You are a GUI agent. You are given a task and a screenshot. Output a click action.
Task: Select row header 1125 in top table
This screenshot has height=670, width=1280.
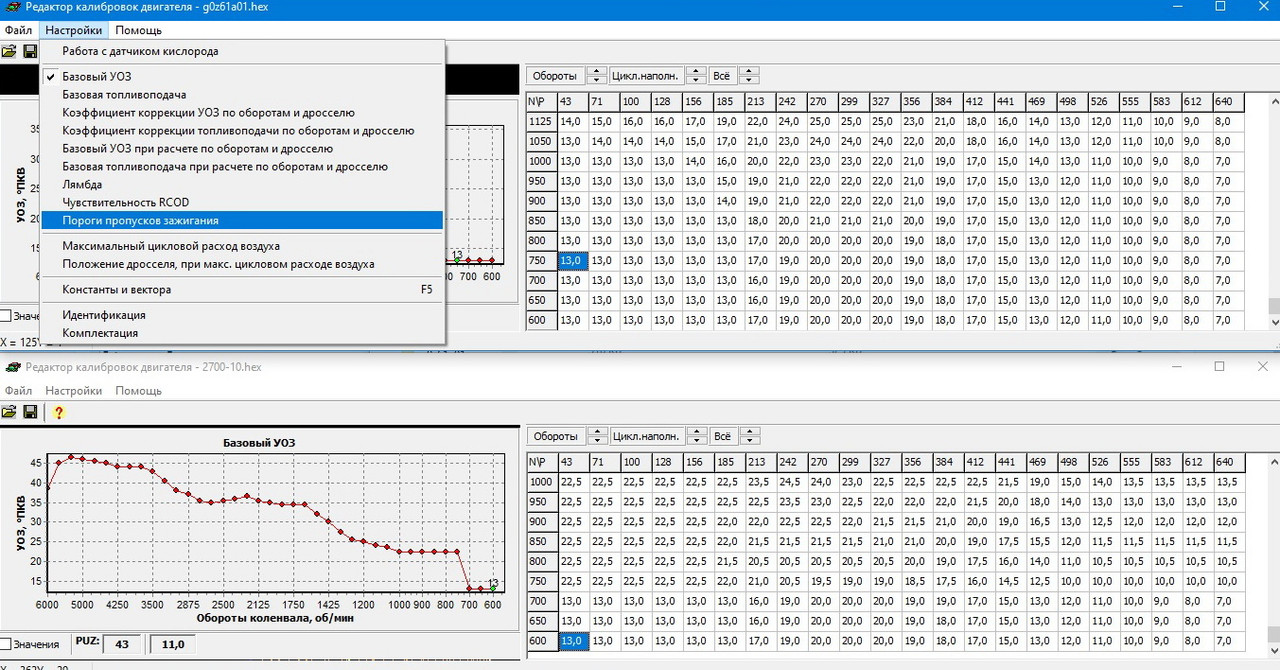click(x=541, y=121)
